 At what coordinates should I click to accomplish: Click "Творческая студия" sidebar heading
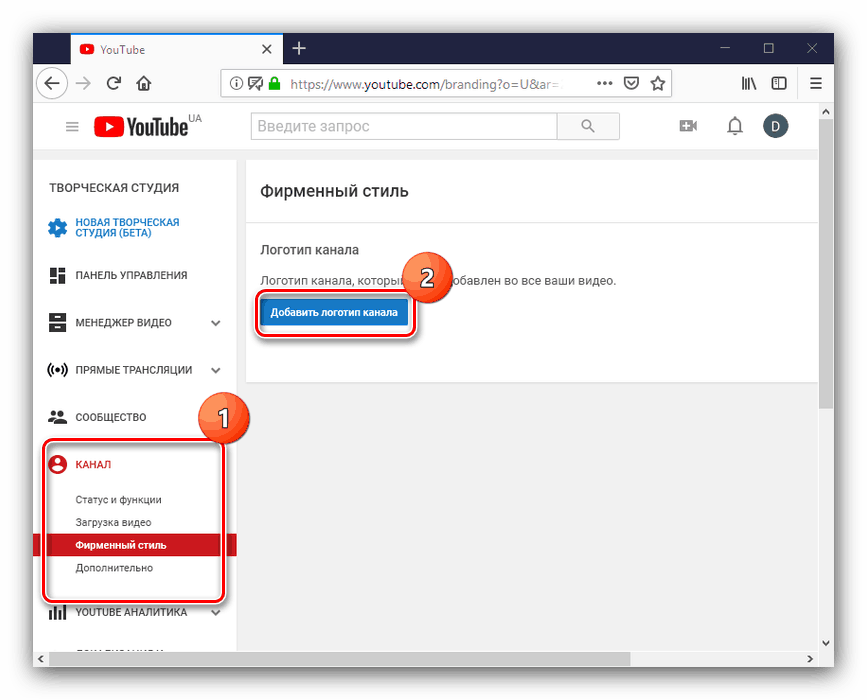coord(114,188)
